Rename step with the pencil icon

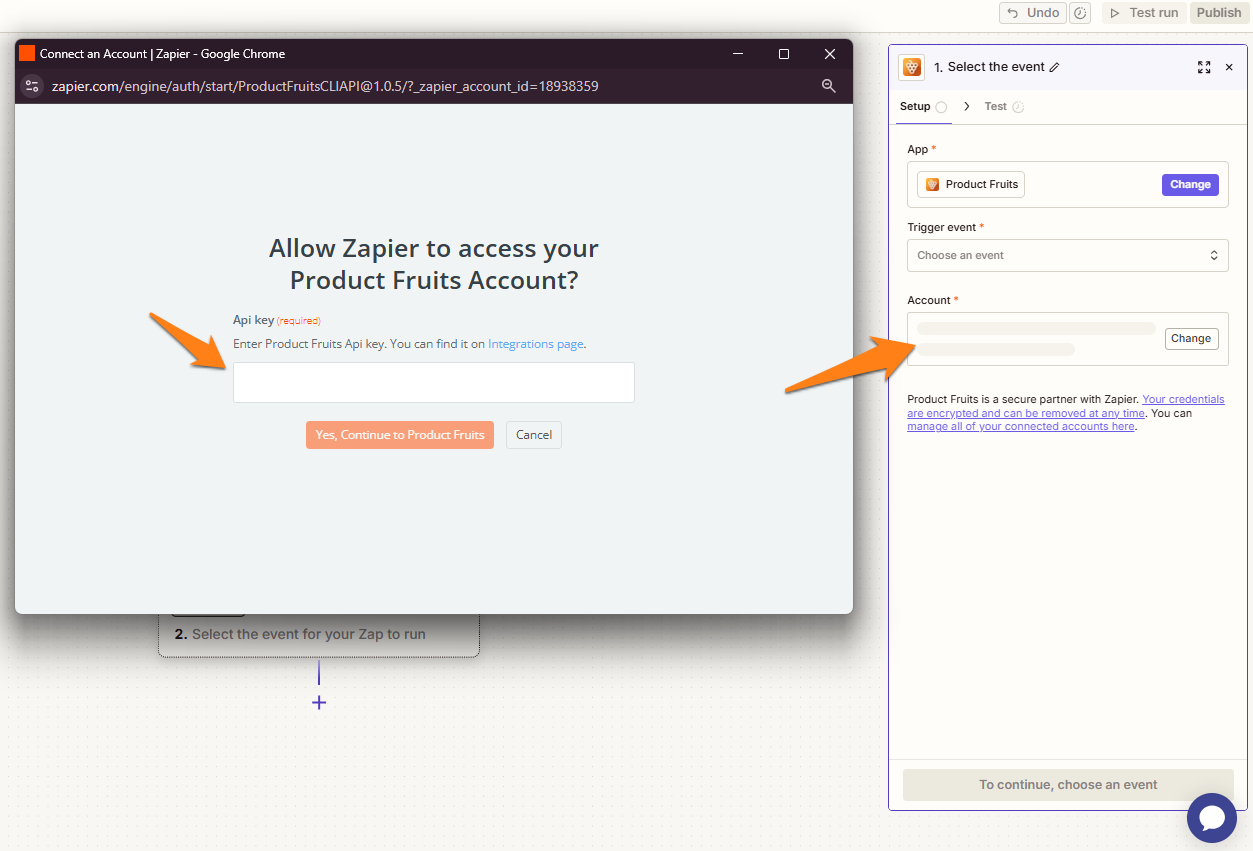tap(1054, 67)
